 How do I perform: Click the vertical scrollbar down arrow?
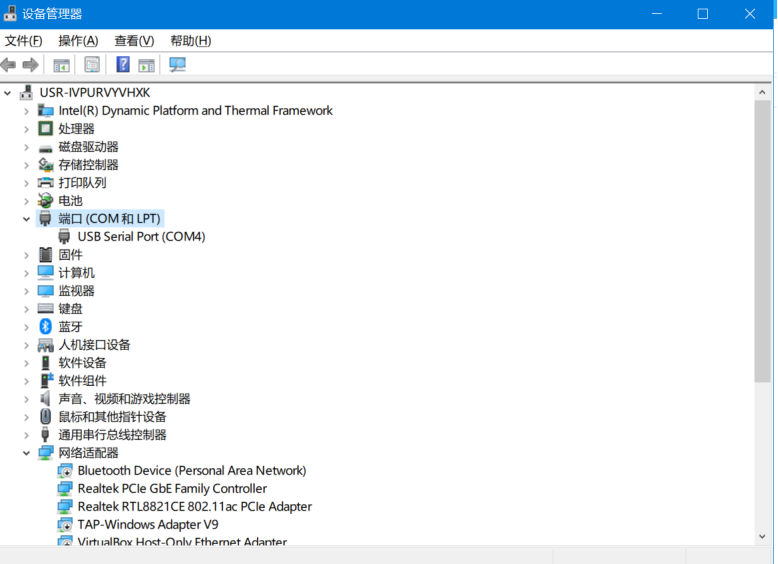(x=763, y=538)
